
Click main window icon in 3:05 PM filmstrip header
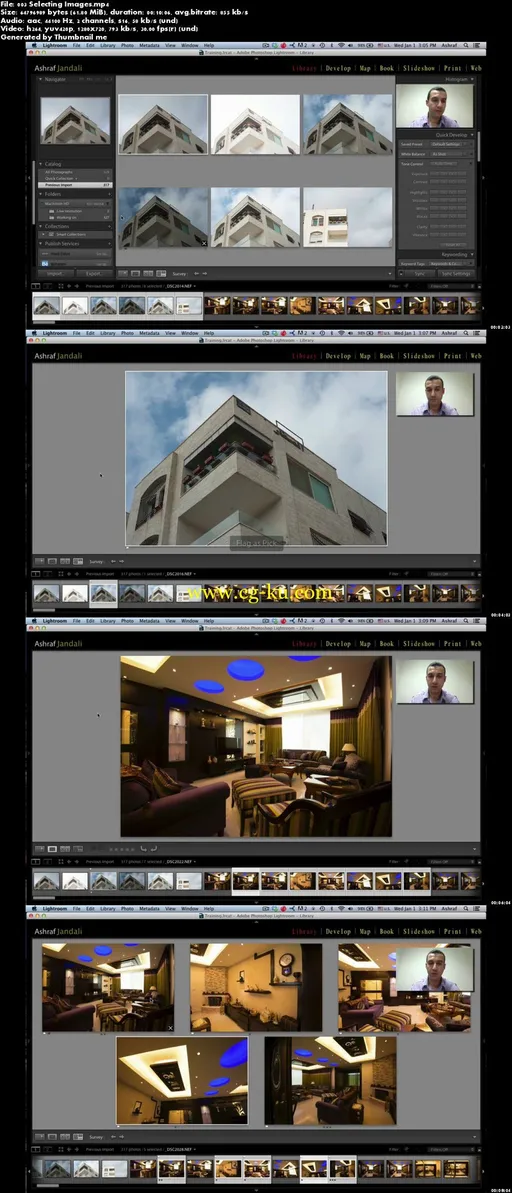[37, 286]
